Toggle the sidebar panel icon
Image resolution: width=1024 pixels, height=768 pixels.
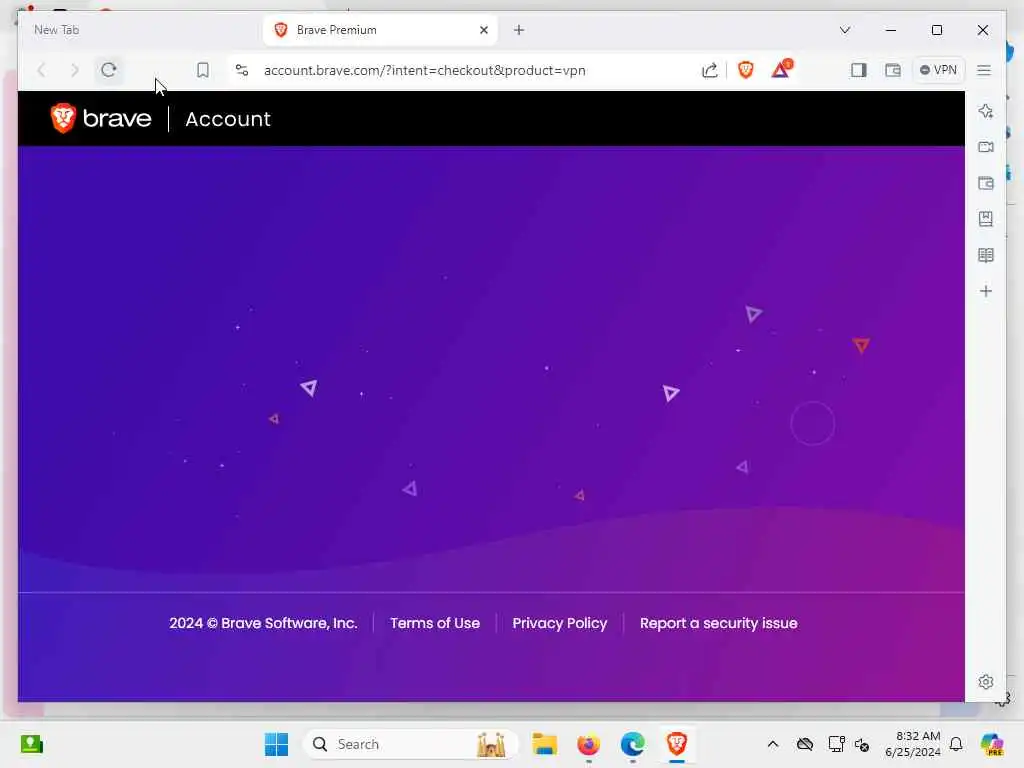(x=858, y=70)
